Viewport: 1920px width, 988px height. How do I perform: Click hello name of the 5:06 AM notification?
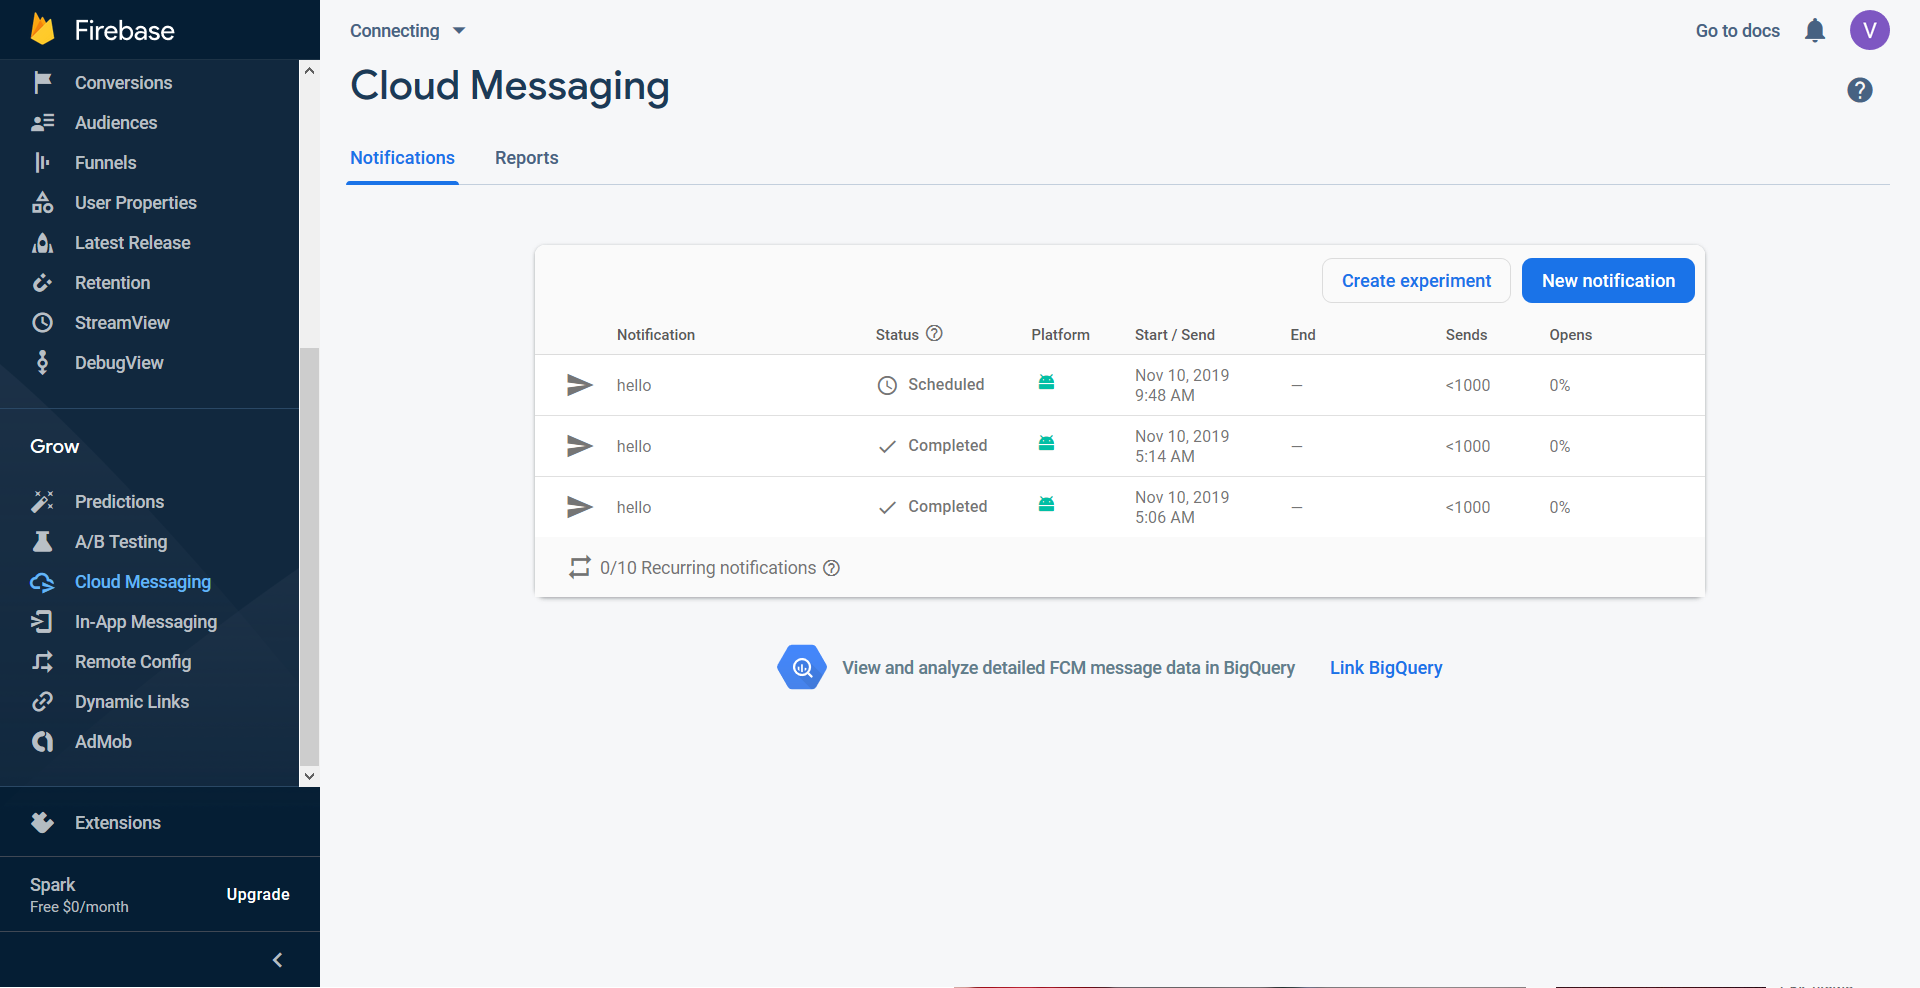coord(634,507)
